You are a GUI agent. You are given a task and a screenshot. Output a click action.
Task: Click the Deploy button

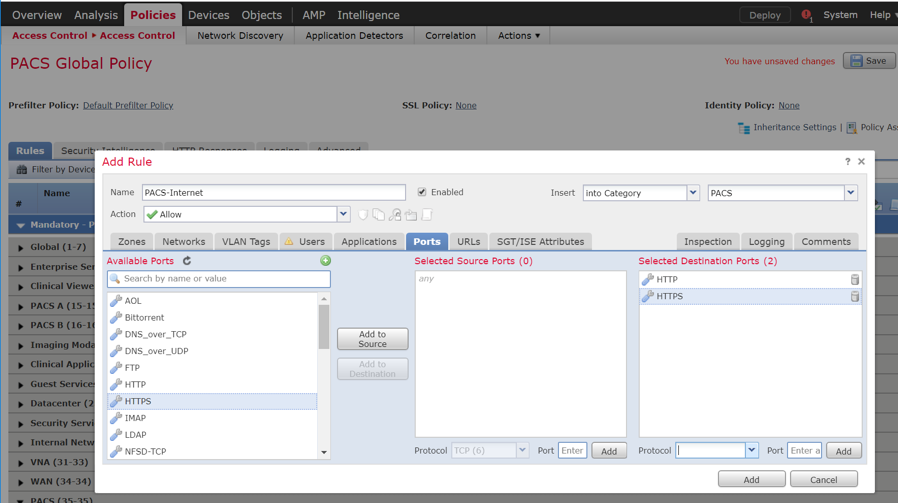click(x=765, y=15)
